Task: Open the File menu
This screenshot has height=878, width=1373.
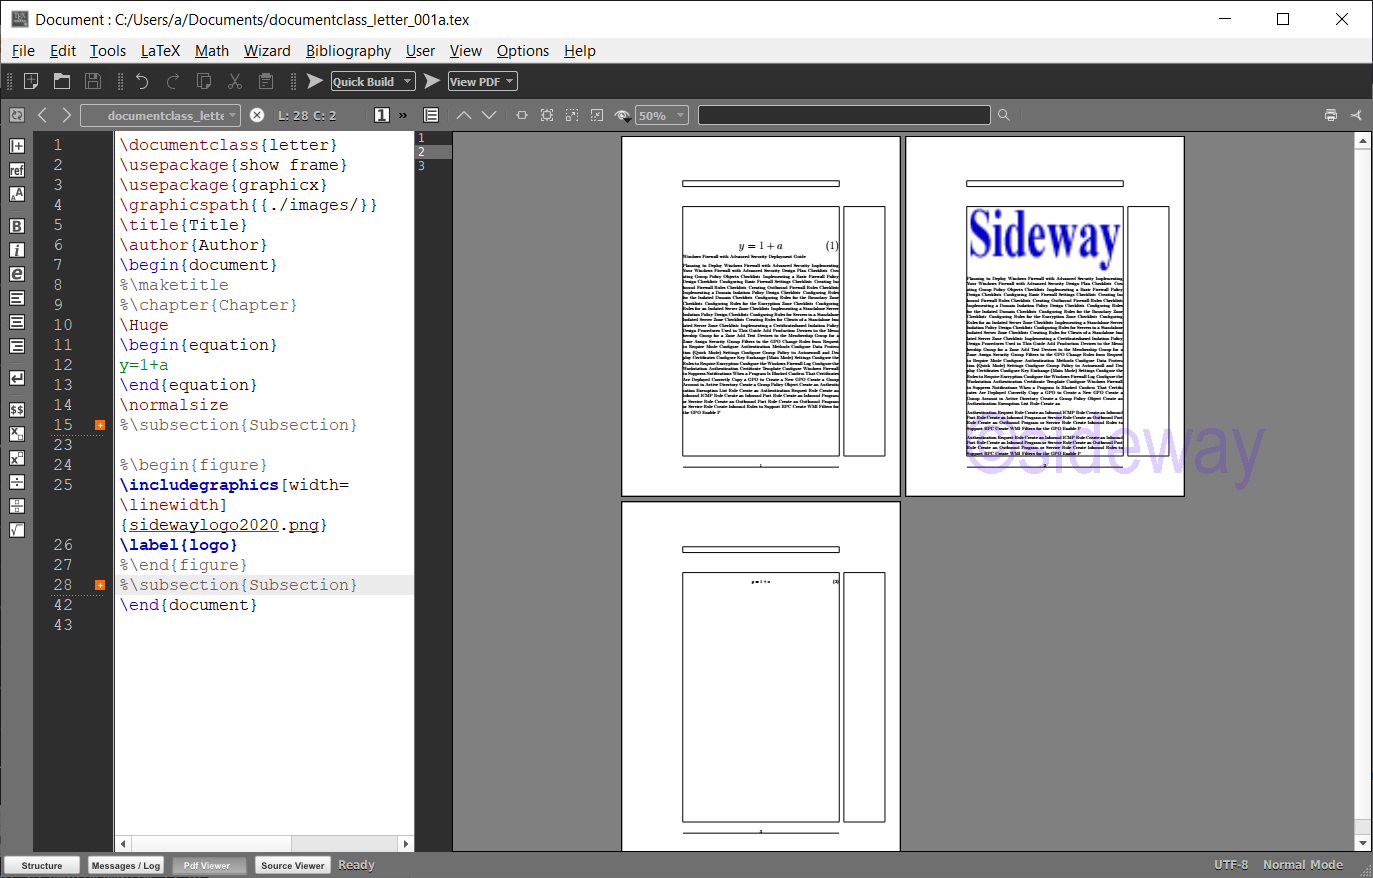Action: click(x=23, y=51)
